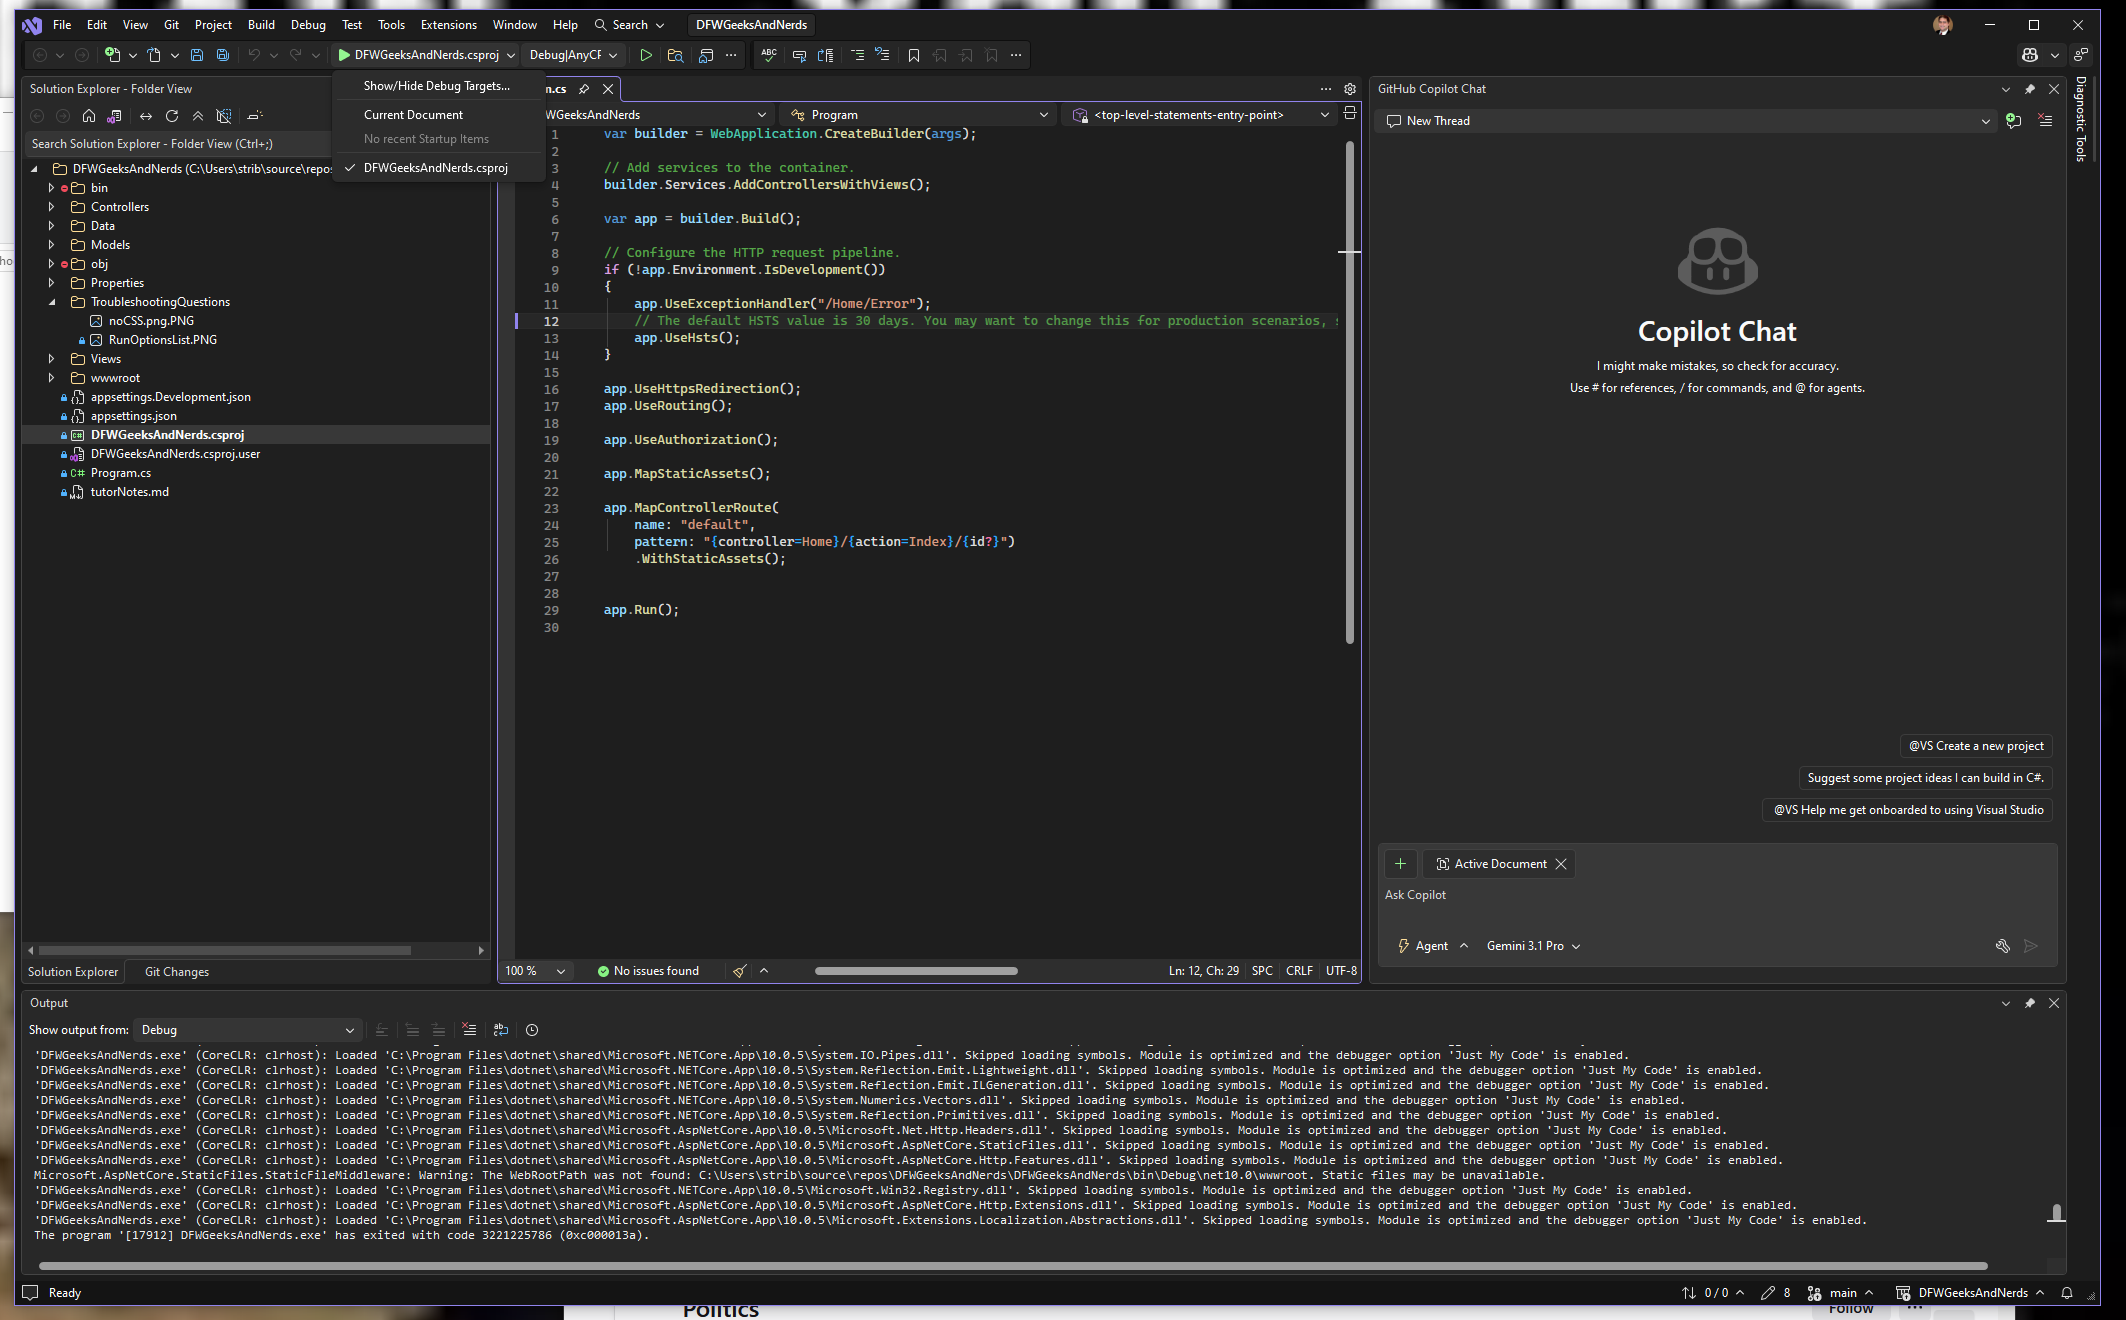Open the Build menu
The height and width of the screenshot is (1320, 2126).
point(260,25)
